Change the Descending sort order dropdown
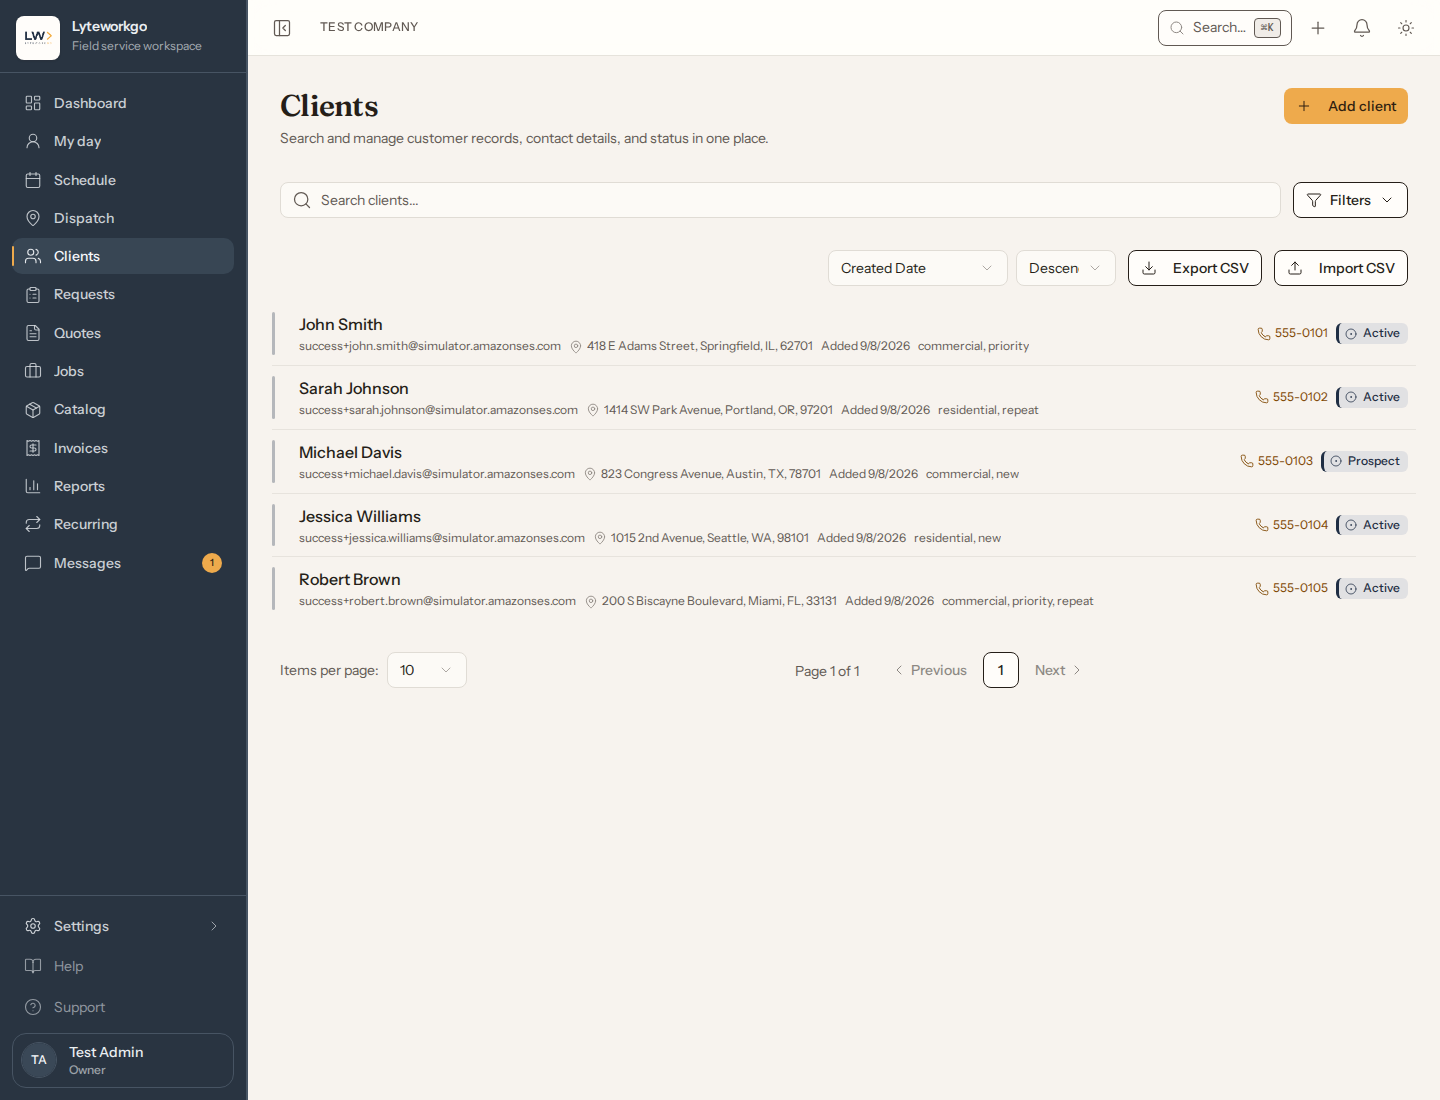The image size is (1440, 1100). [1065, 268]
